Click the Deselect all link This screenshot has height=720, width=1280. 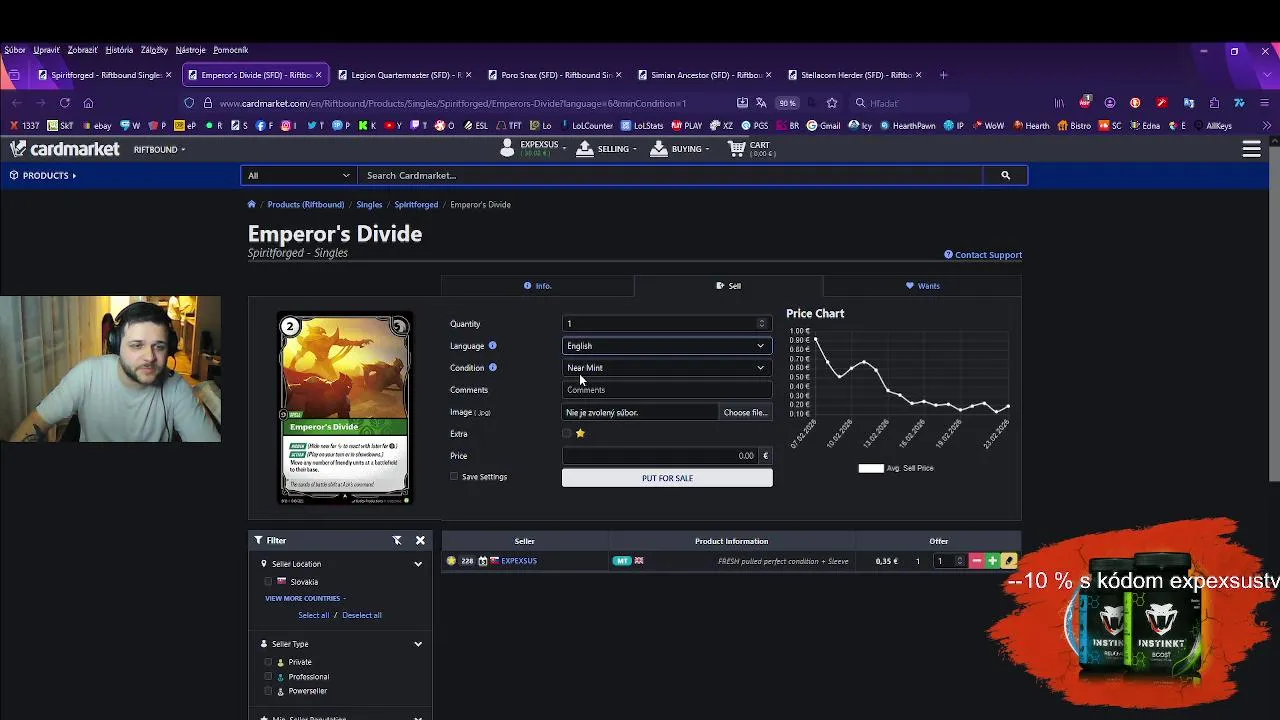coord(361,615)
